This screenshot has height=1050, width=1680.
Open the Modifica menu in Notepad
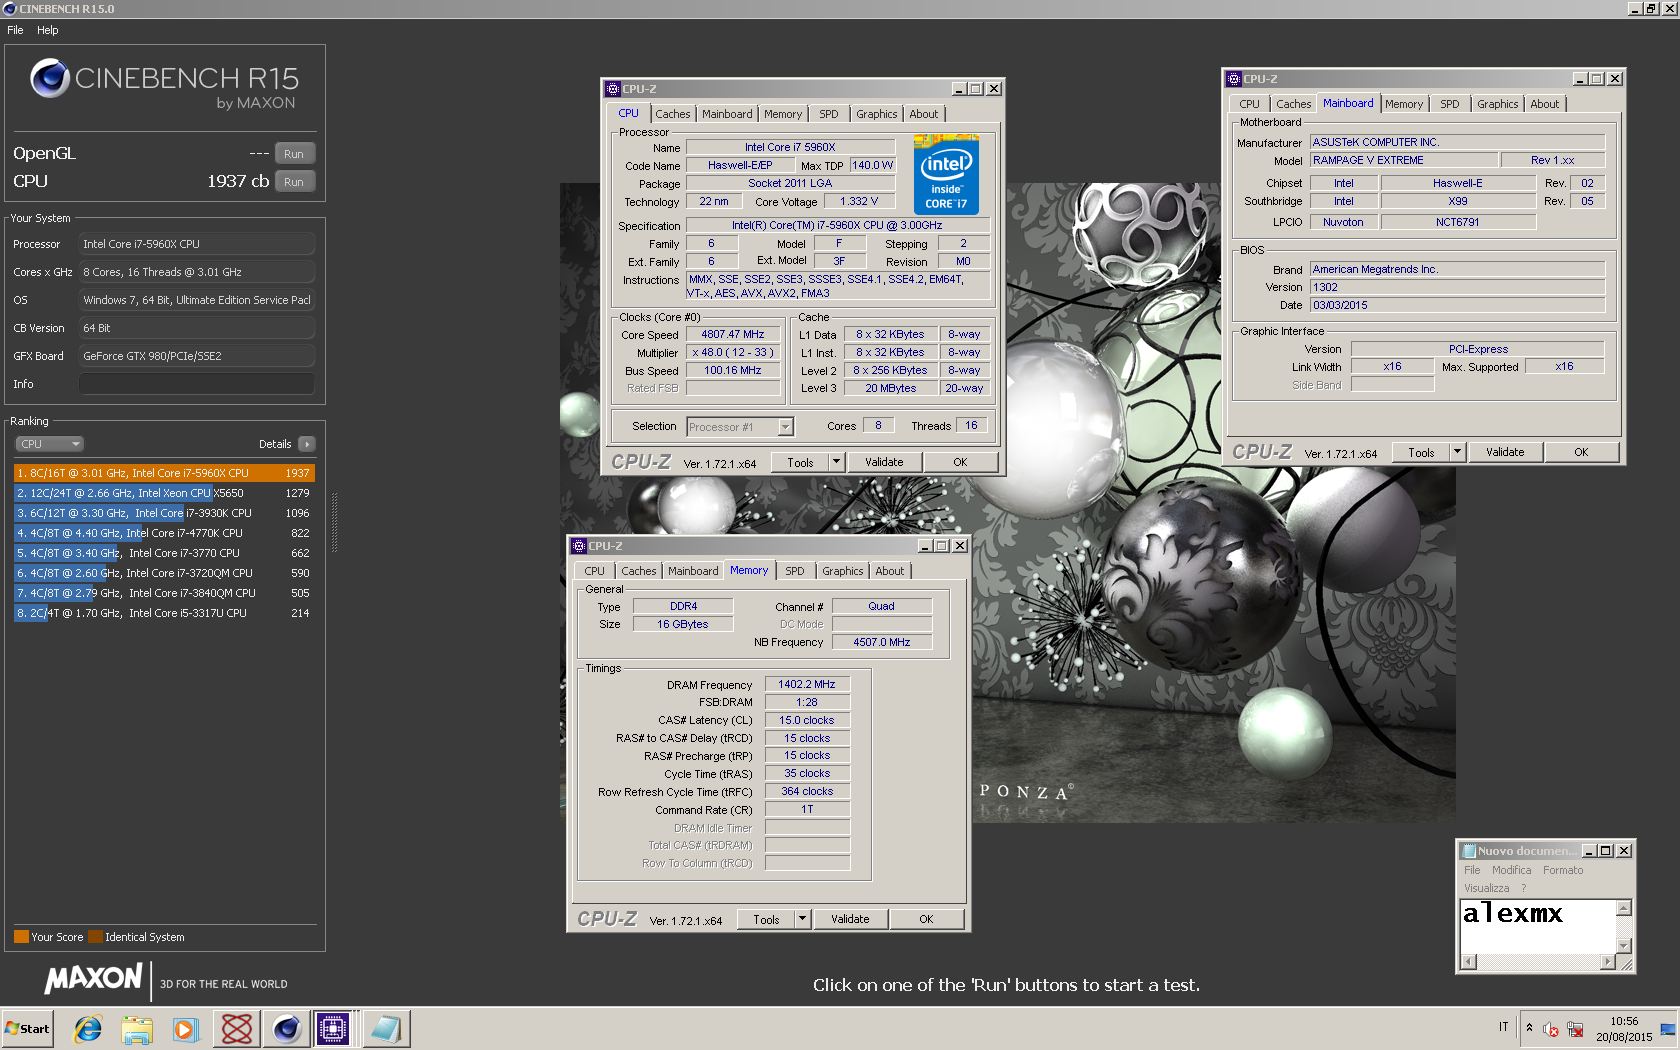1512,871
